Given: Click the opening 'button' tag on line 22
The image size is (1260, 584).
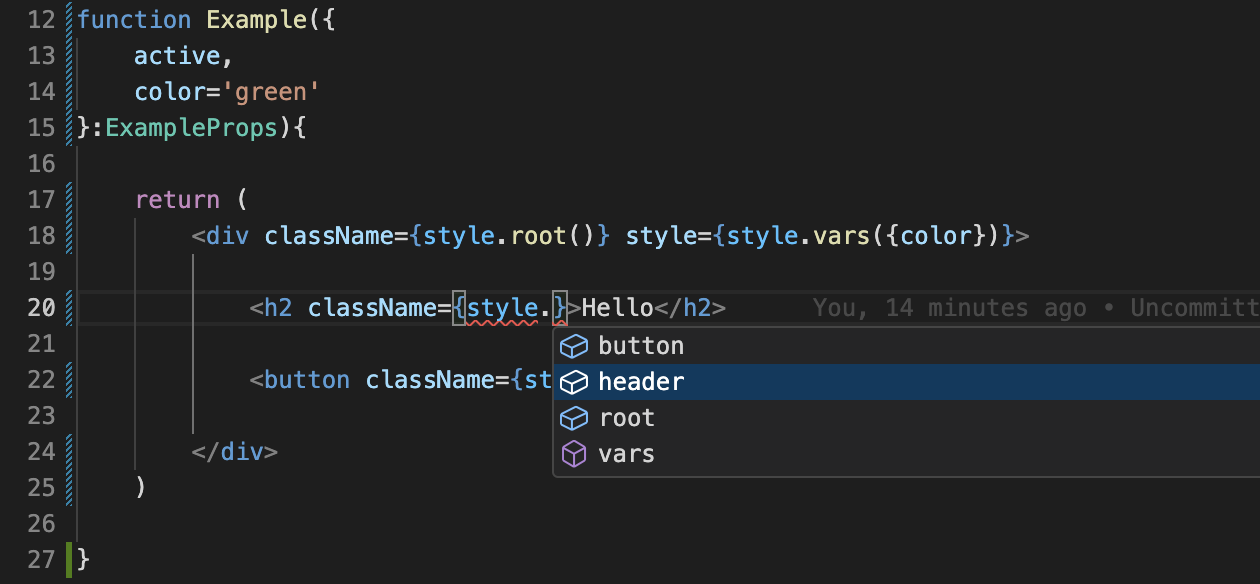Looking at the screenshot, I should click(307, 380).
